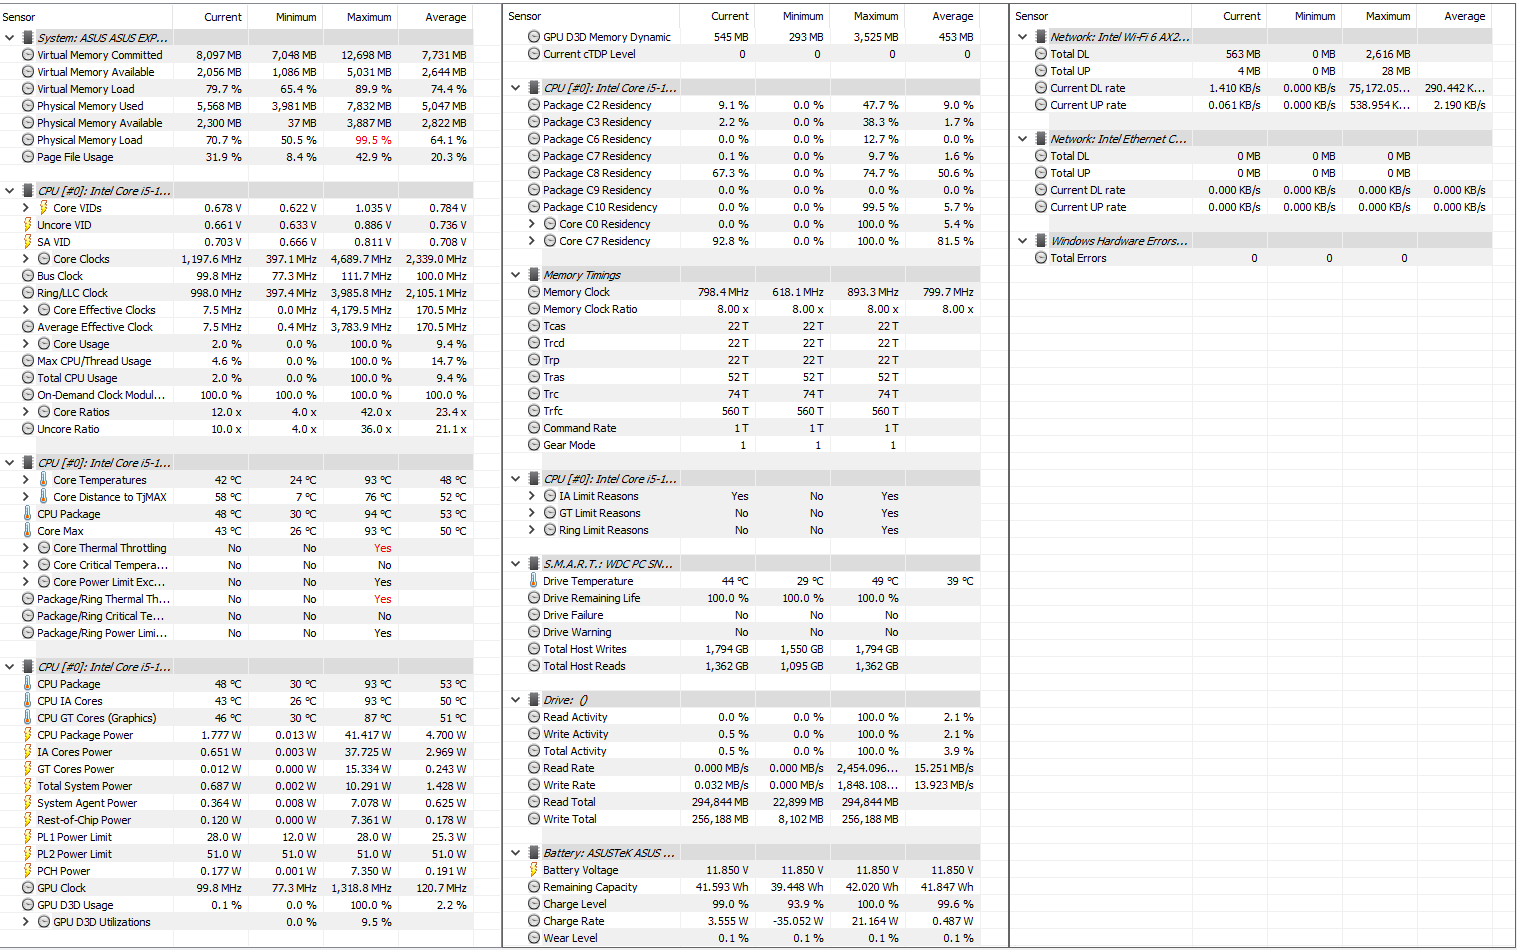Collapse the Network: Intel Ethernet group
The height and width of the screenshot is (950, 1517).
(x=1023, y=139)
